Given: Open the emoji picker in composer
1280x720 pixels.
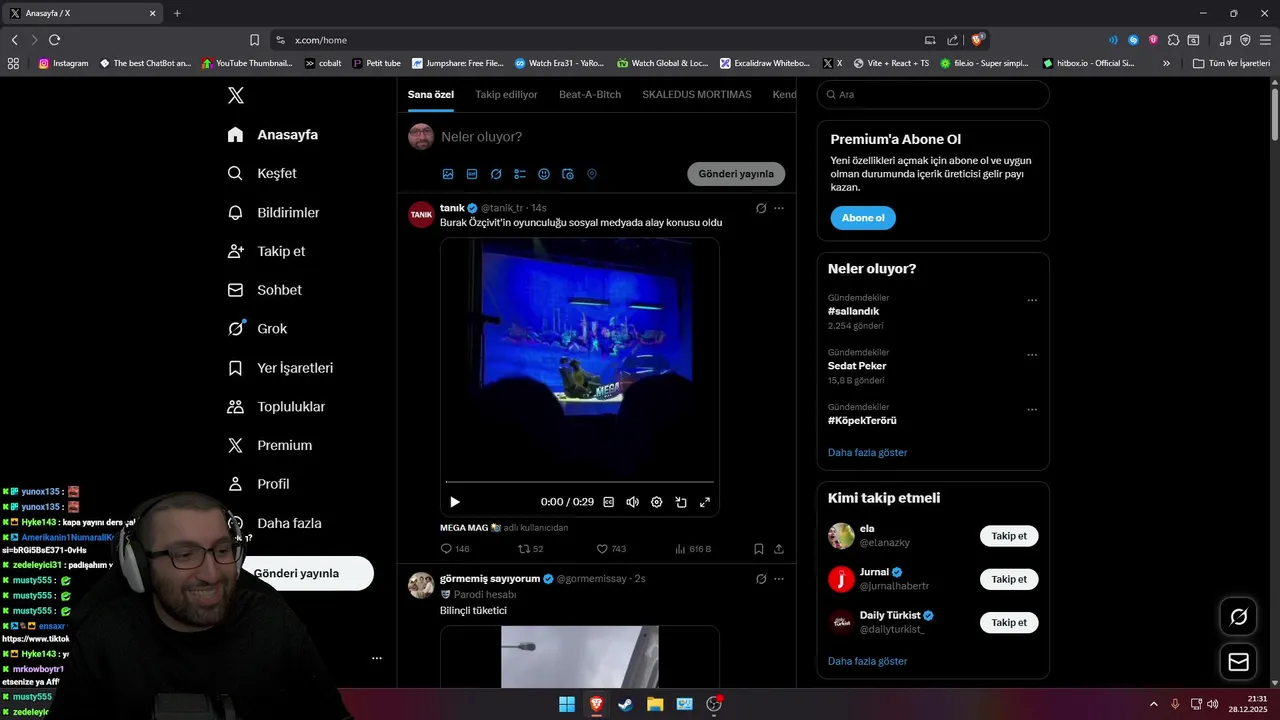Looking at the screenshot, I should [544, 174].
